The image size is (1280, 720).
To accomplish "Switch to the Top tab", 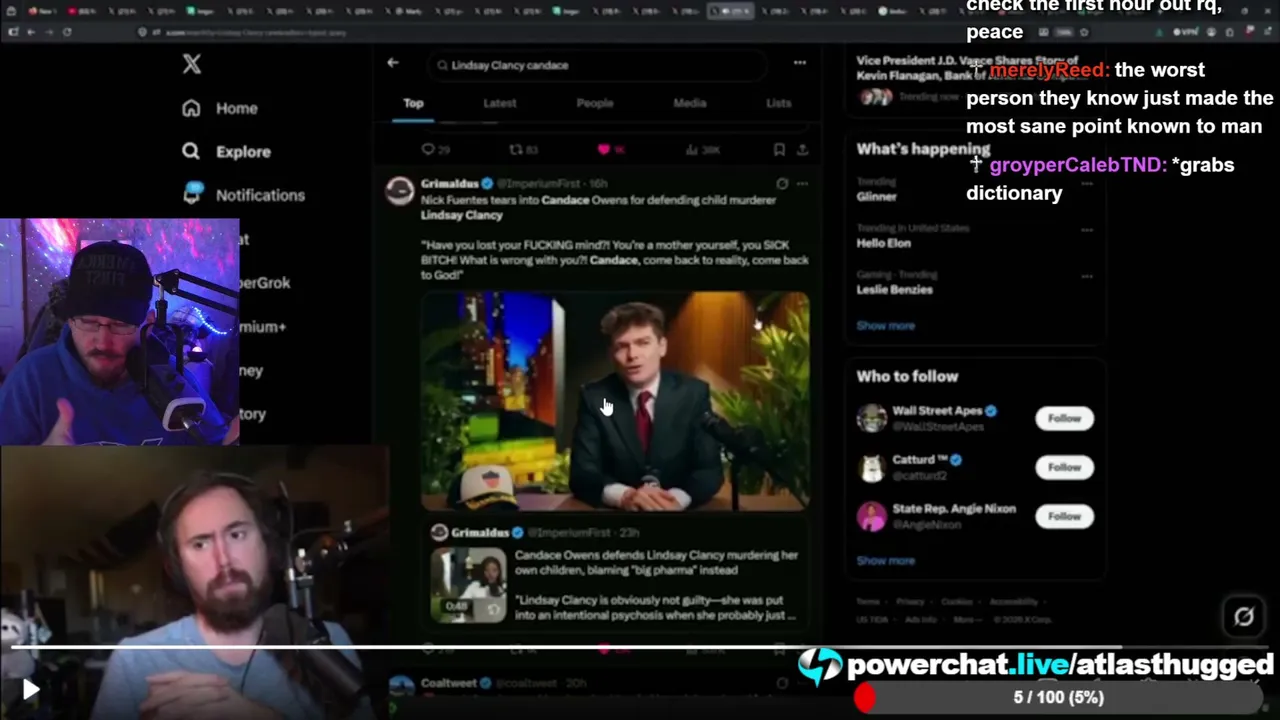I will [x=413, y=103].
